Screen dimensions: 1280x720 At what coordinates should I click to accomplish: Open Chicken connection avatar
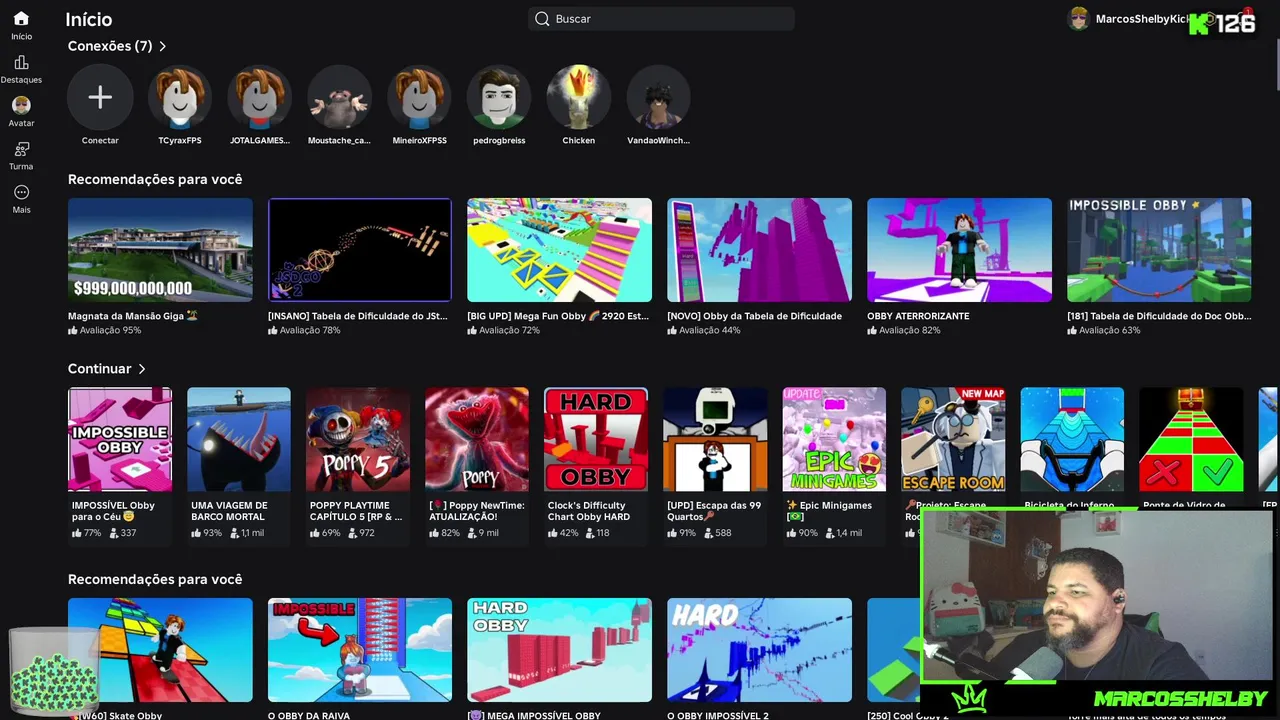(x=579, y=97)
